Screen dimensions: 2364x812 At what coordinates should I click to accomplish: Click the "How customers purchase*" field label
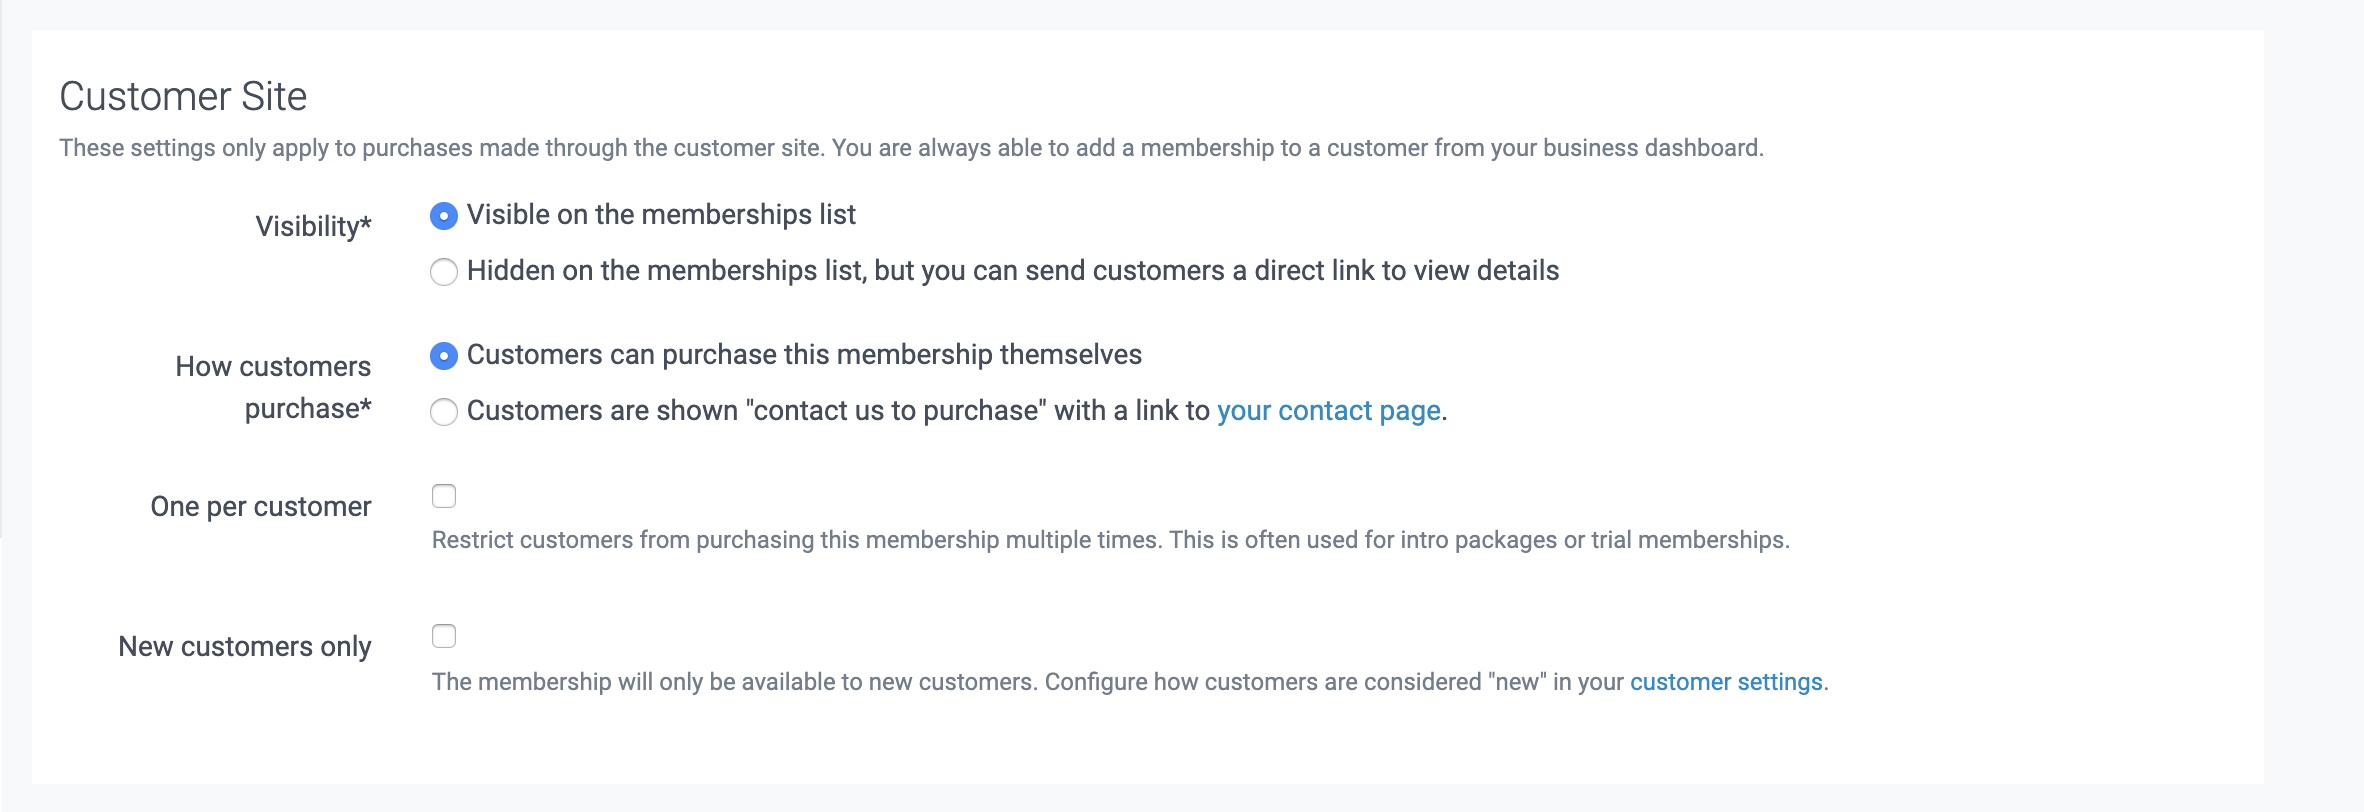coord(273,387)
